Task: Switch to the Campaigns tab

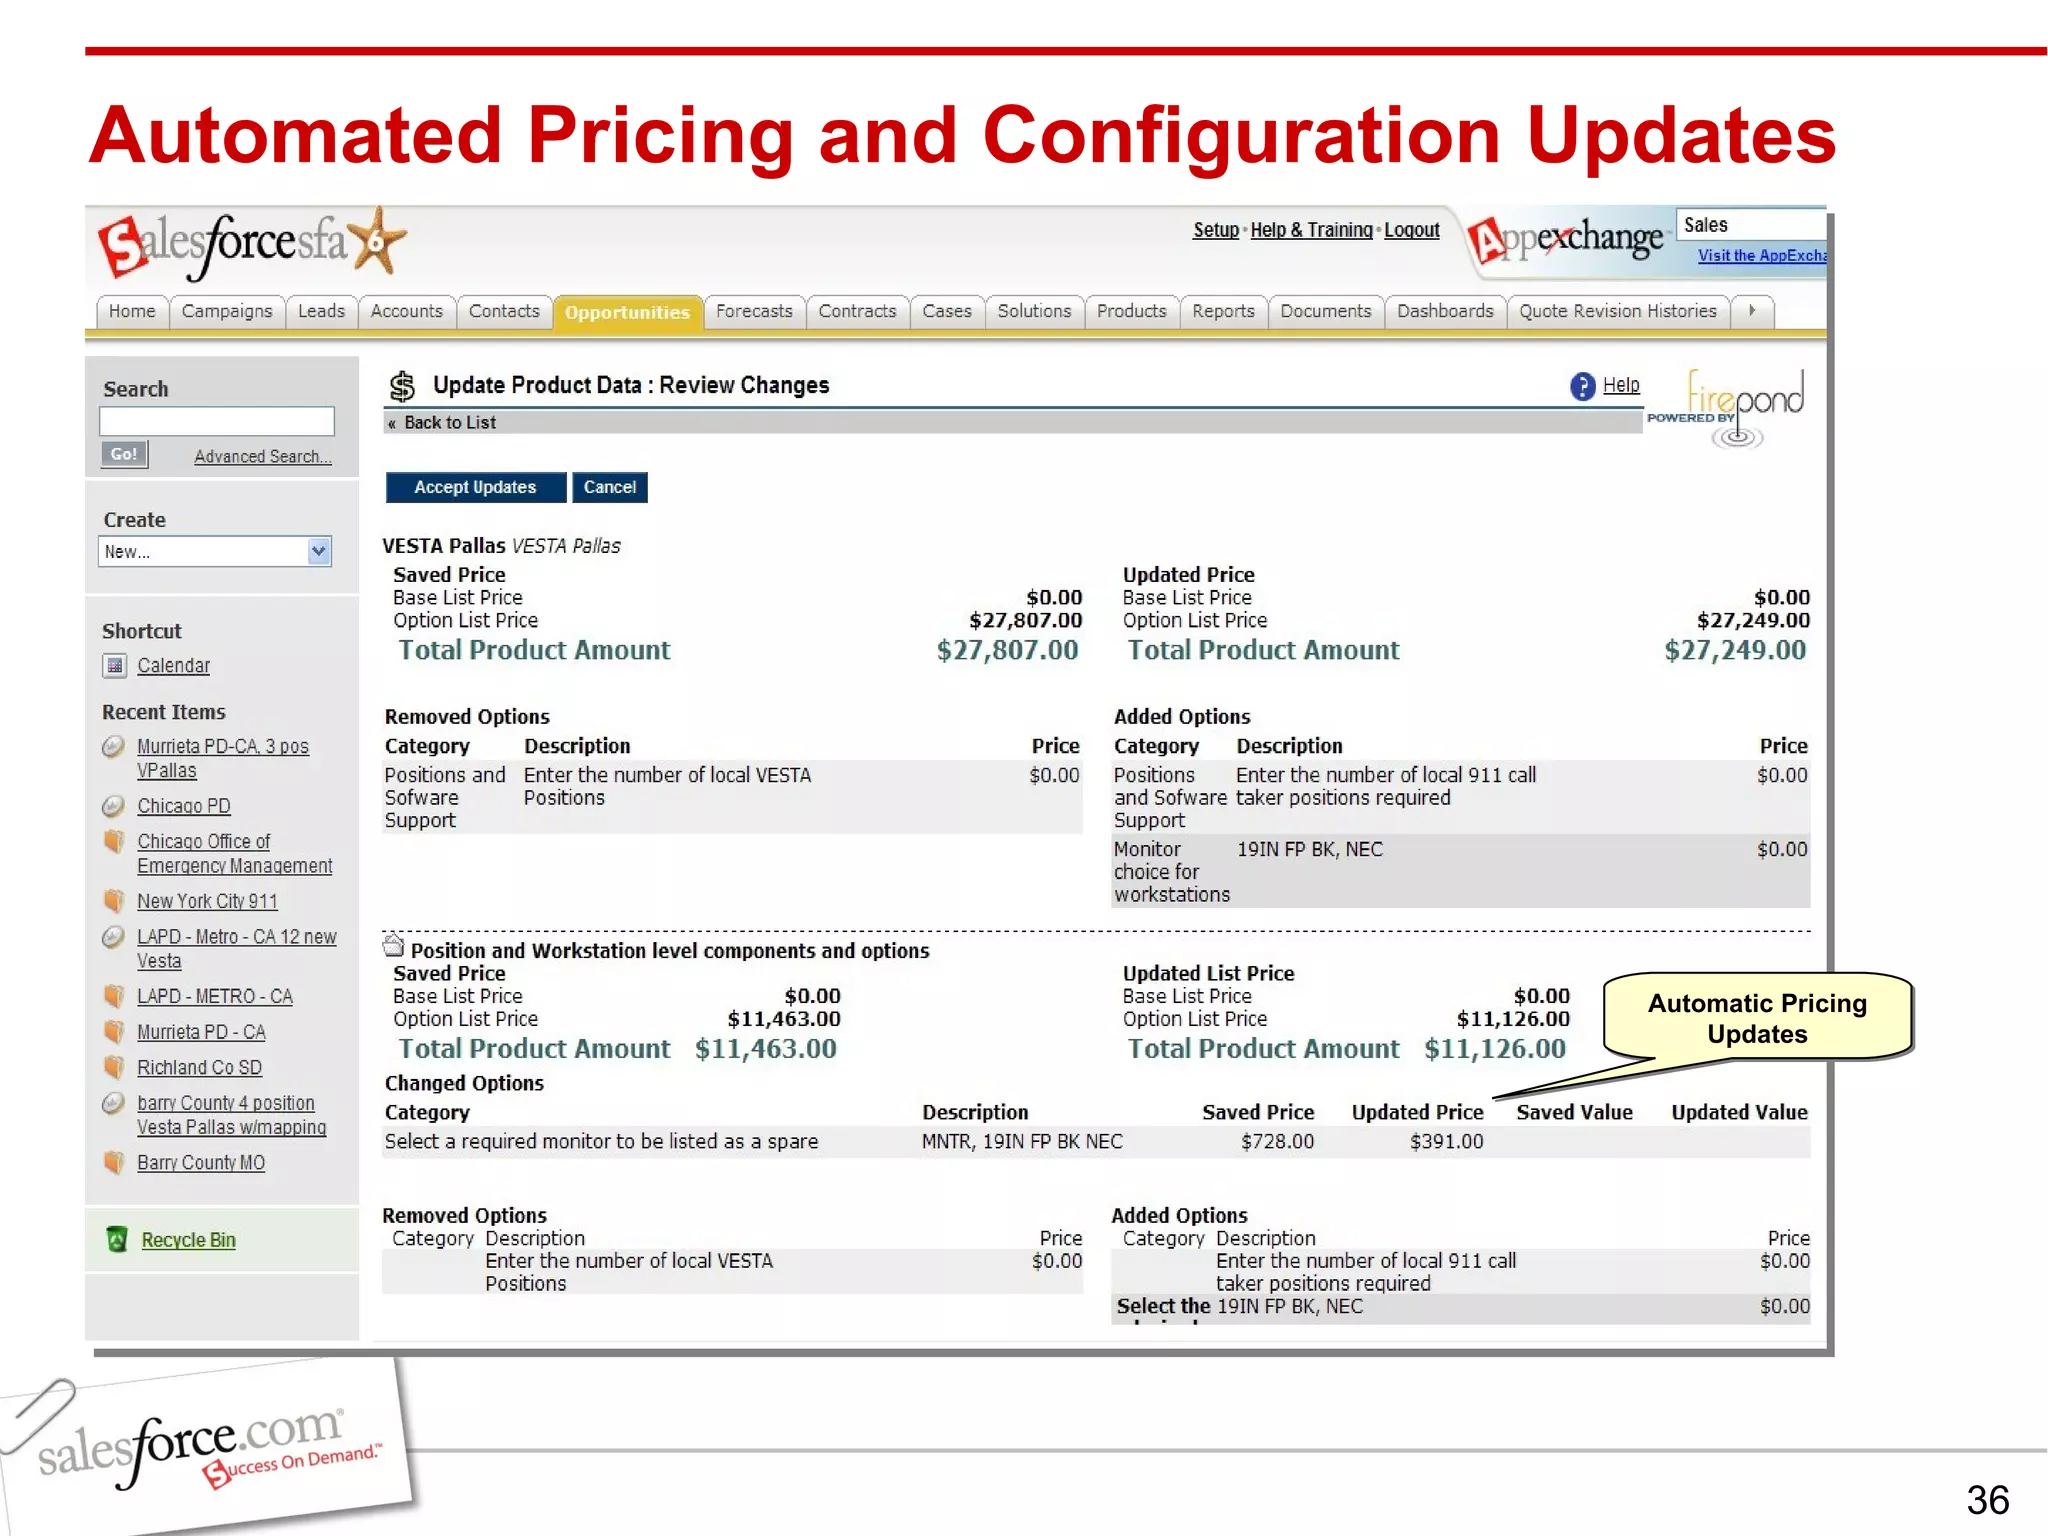Action: (227, 312)
